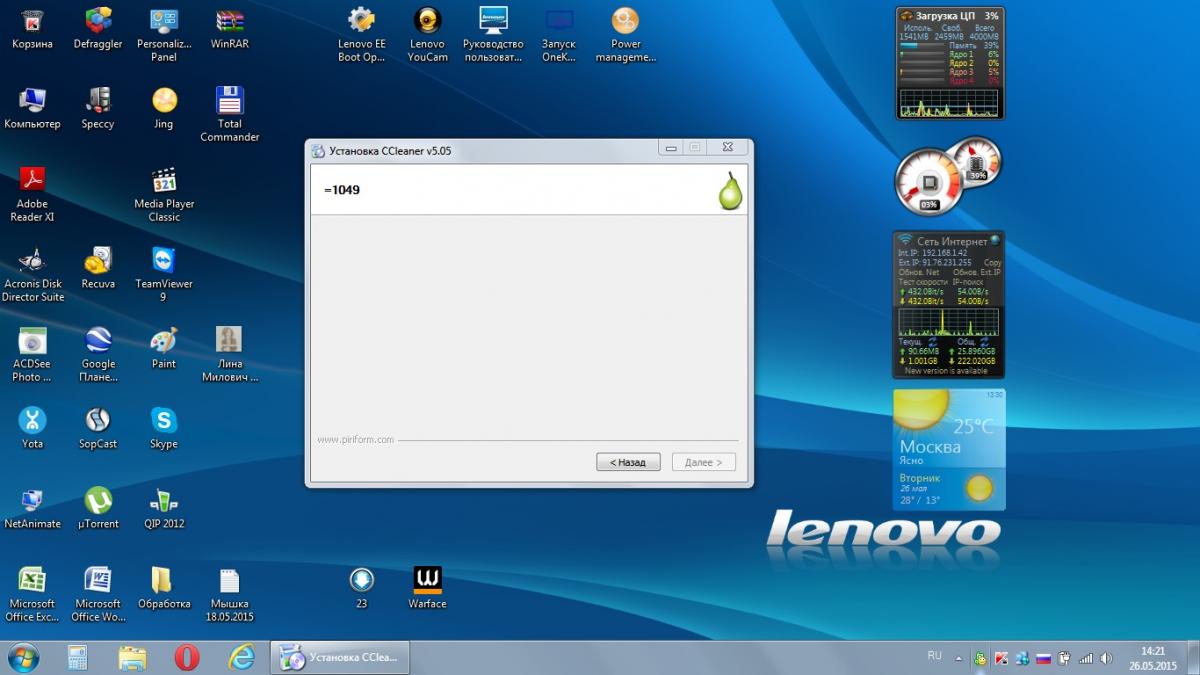Launch WinRAR from the desktop
The image size is (1200, 675).
[230, 22]
